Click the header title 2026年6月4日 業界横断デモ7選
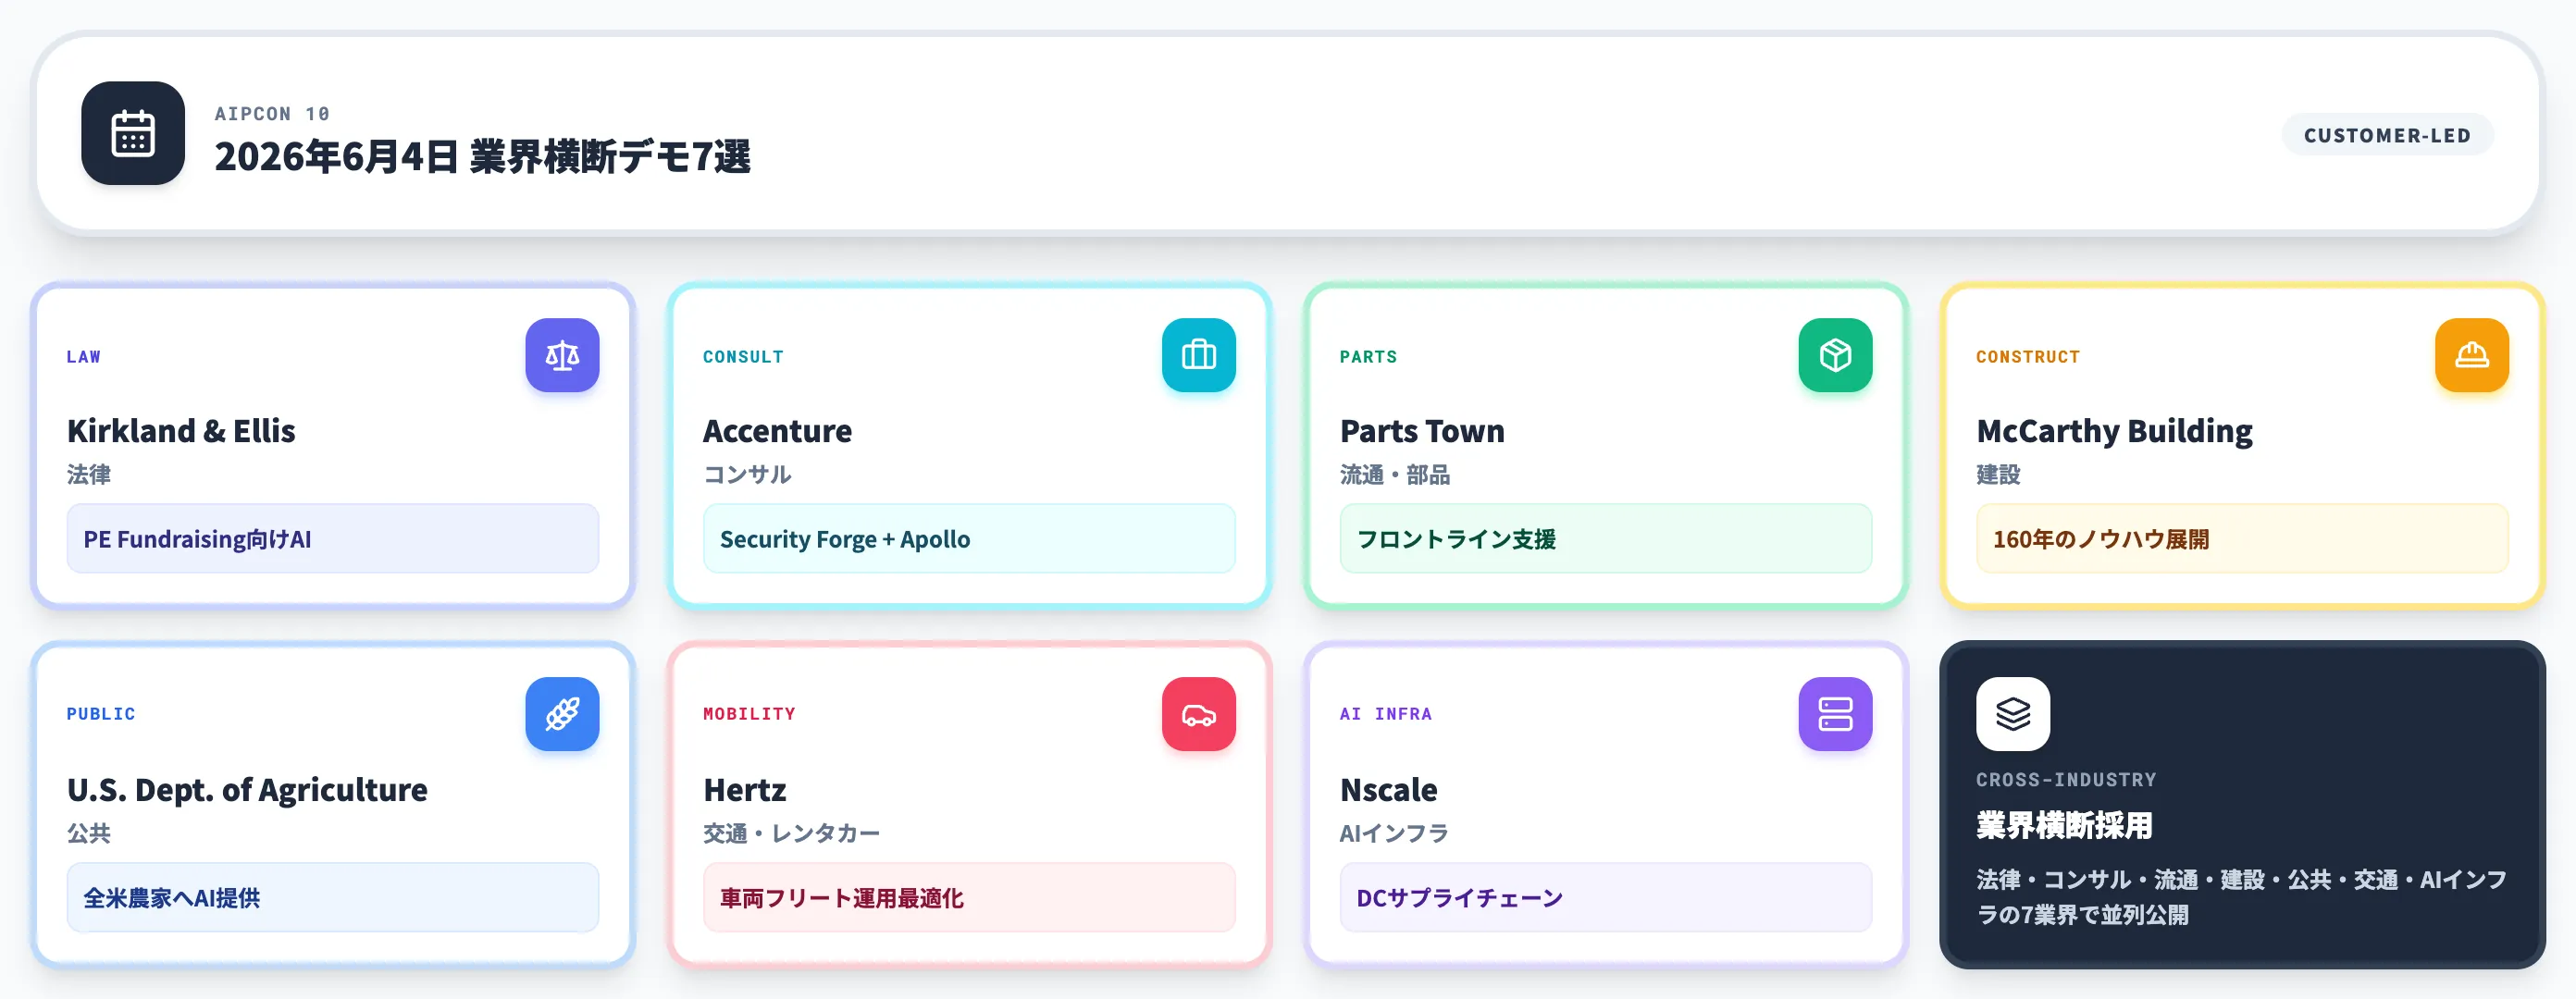Image resolution: width=2576 pixels, height=999 pixels. tap(483, 156)
